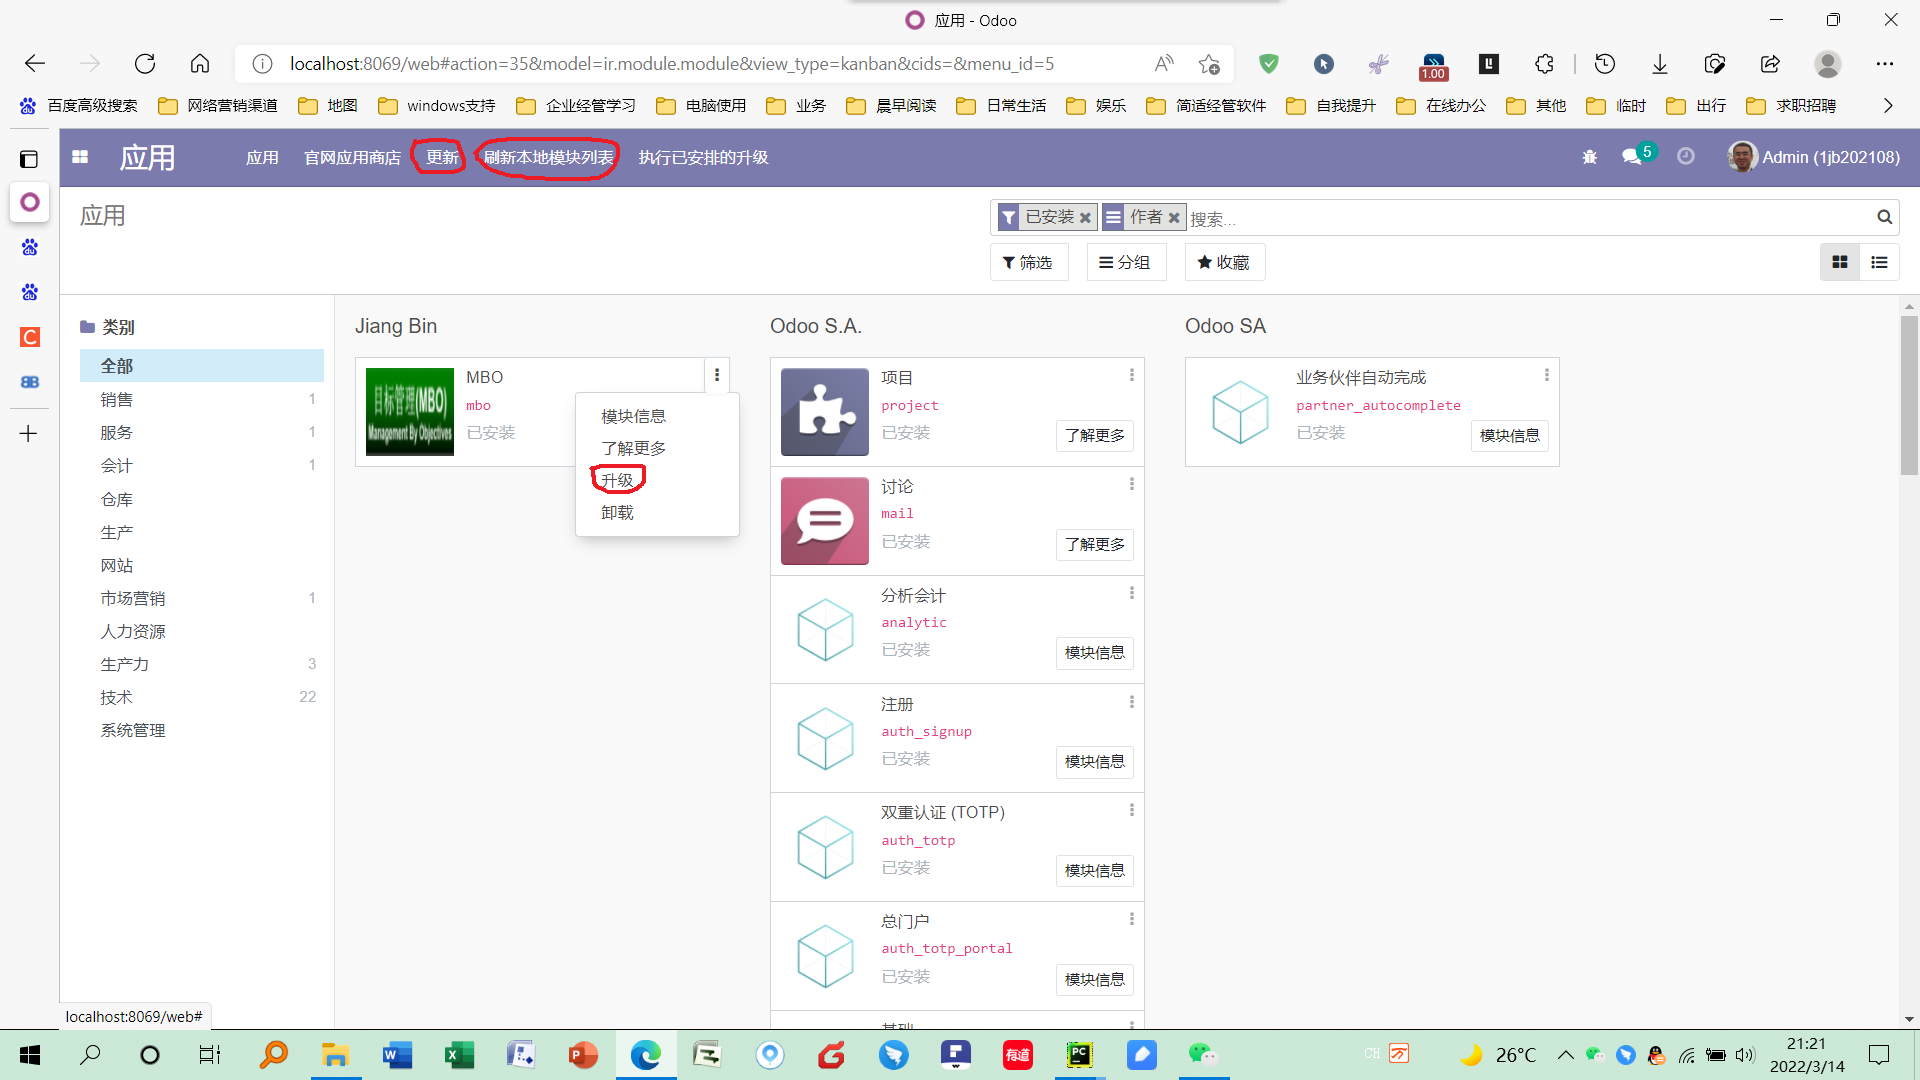This screenshot has width=1920, height=1080.
Task: Select the 生产力 category
Action: [202, 664]
